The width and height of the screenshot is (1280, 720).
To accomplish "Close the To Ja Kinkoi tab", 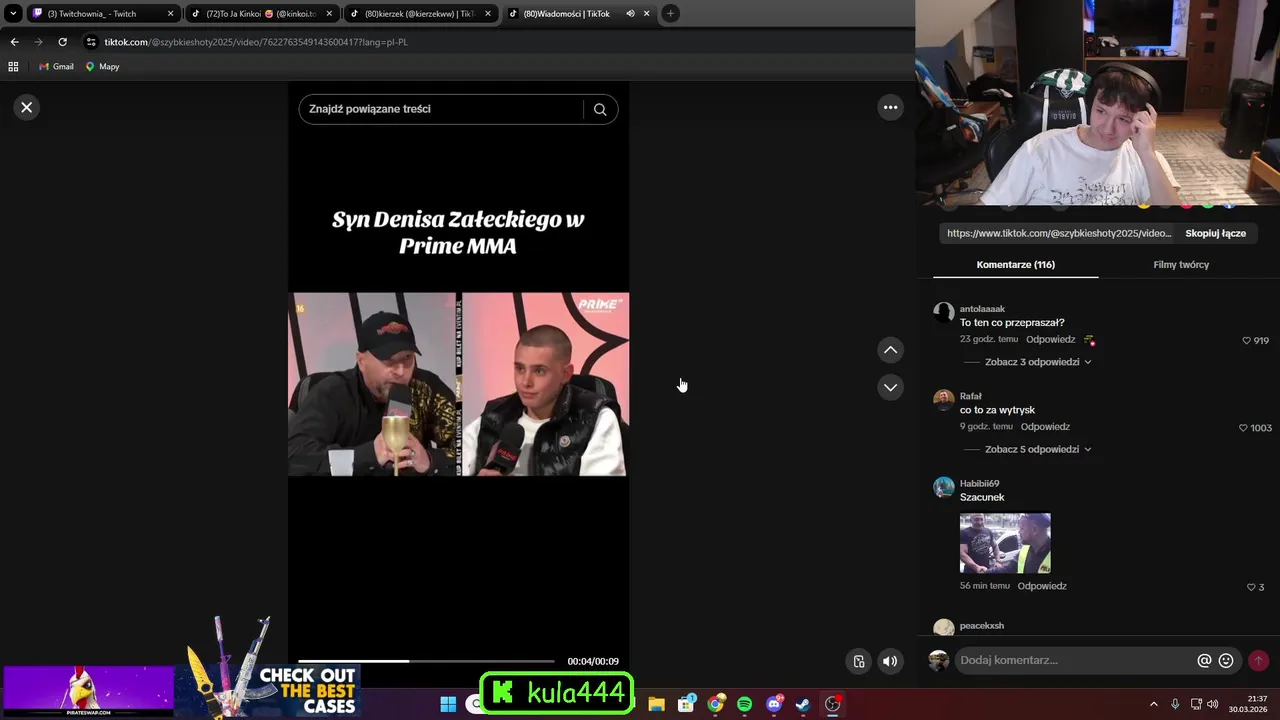I will pos(329,14).
